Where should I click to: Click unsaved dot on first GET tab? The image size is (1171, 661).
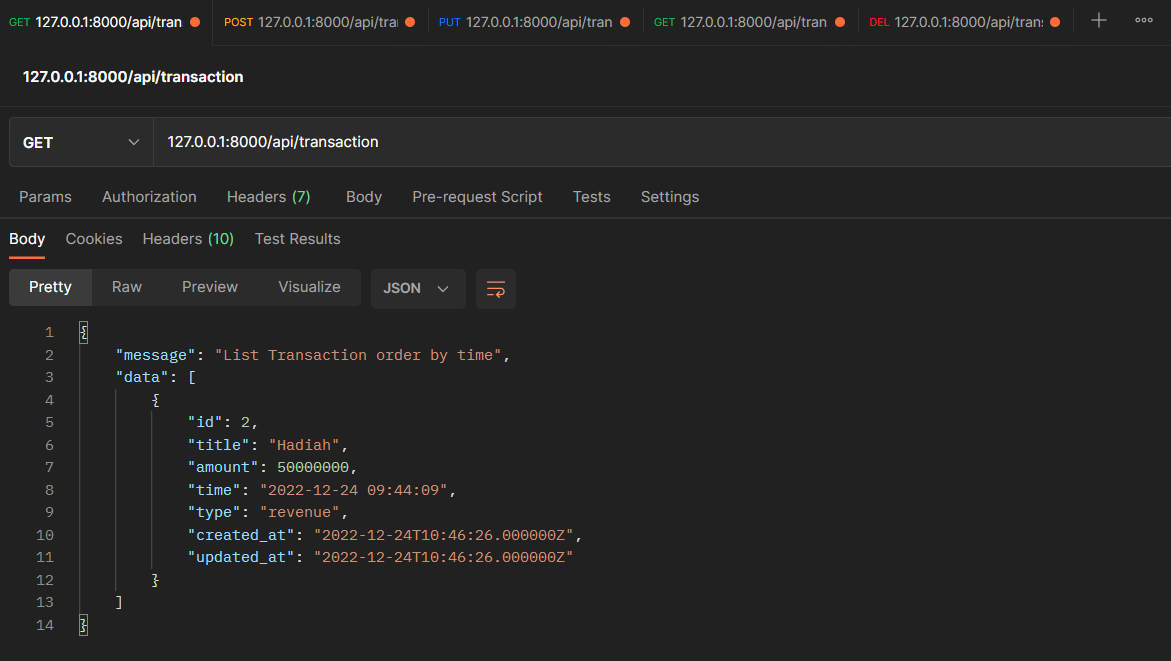tap(195, 22)
